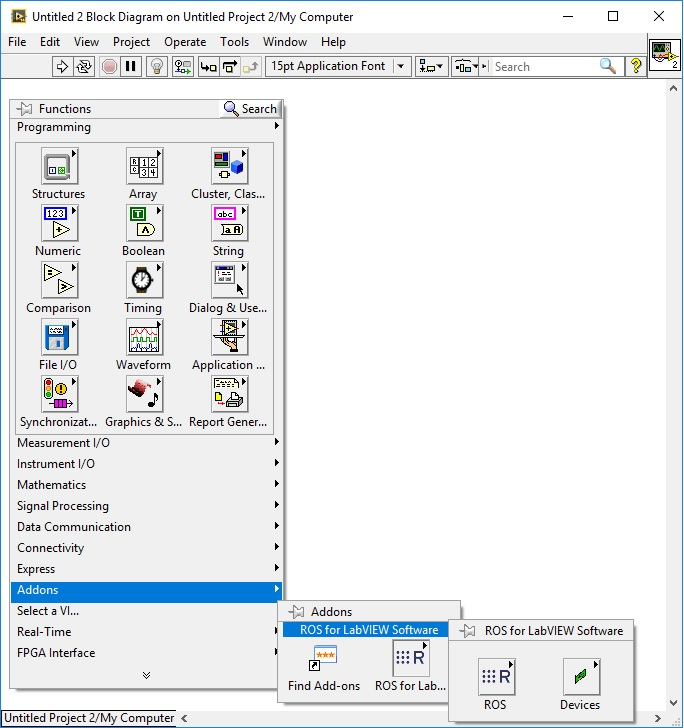Click the Find Add-ons shortcut icon
Viewport: 684px width, 728px height.
click(323, 658)
